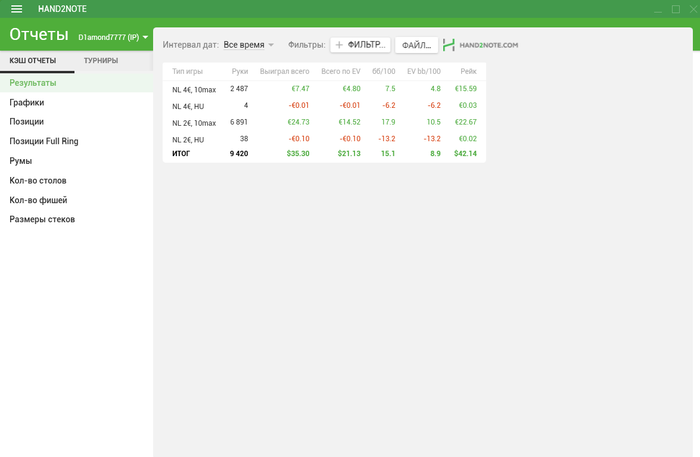Sort by the Рейк column header
Image resolution: width=700 pixels, height=457 pixels.
468,71
